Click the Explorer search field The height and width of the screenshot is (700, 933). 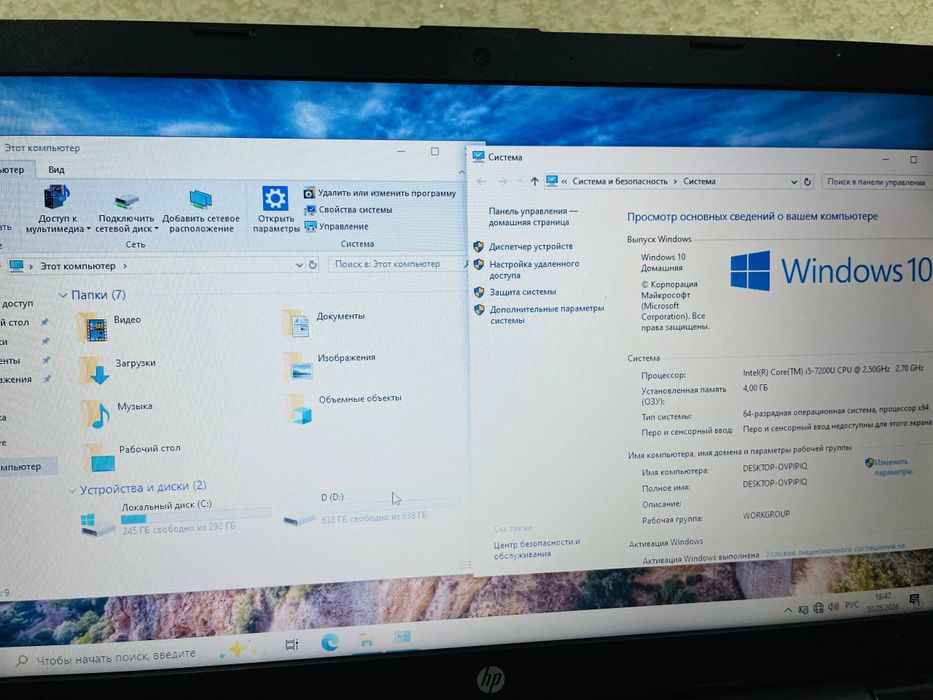[x=394, y=264]
